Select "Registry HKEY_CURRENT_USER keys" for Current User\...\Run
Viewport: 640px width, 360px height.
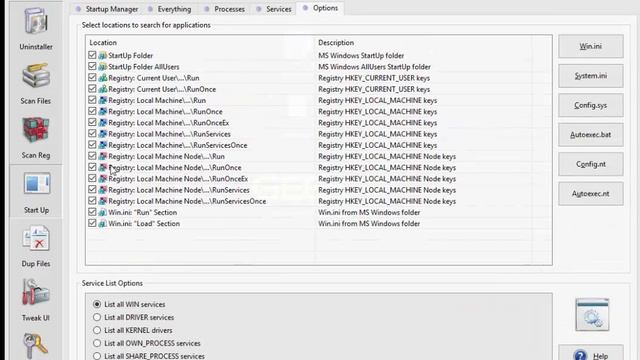pos(374,78)
